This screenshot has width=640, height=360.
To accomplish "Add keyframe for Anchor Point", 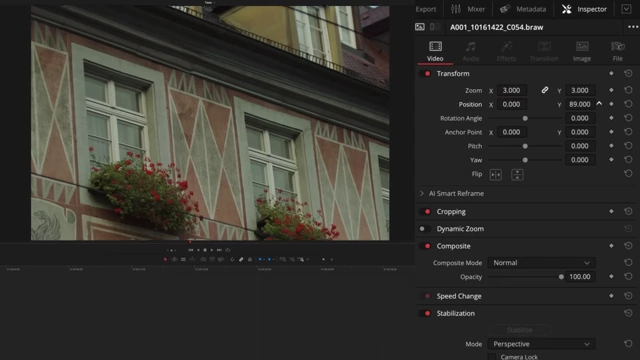I will (611, 132).
